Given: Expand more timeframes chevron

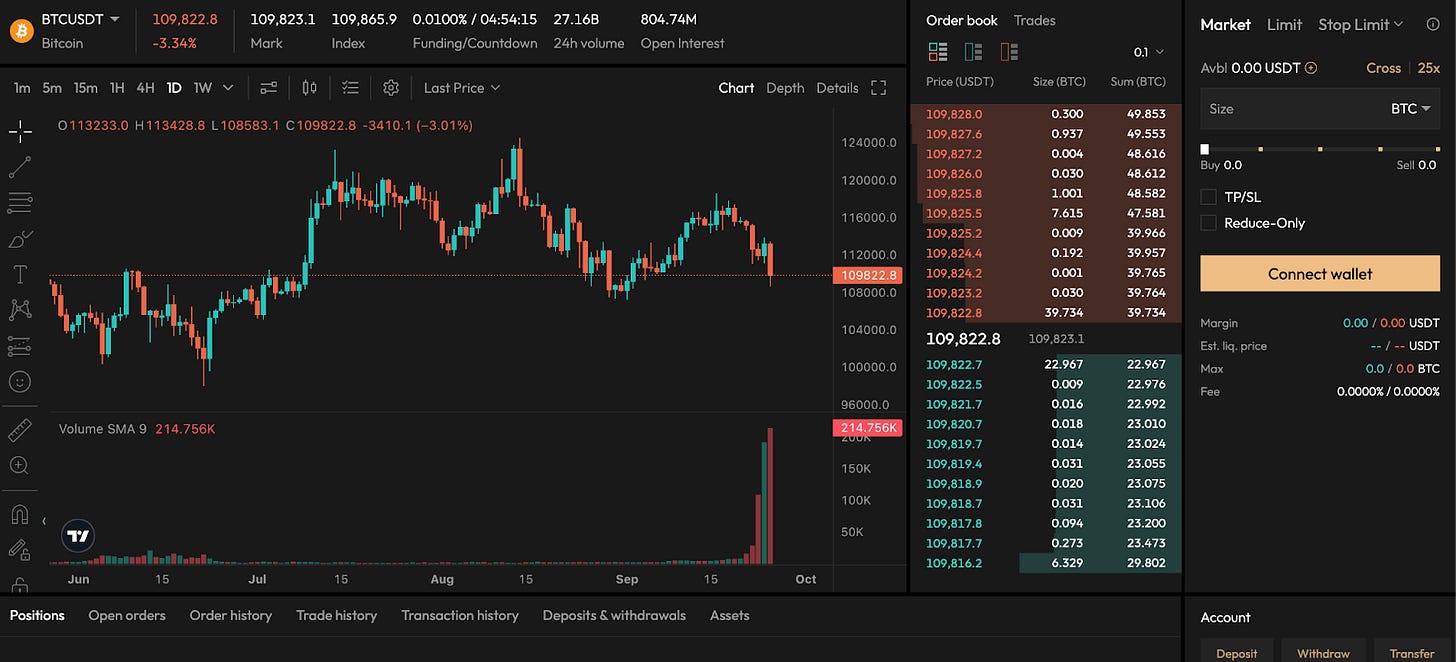Looking at the screenshot, I should click(228, 88).
